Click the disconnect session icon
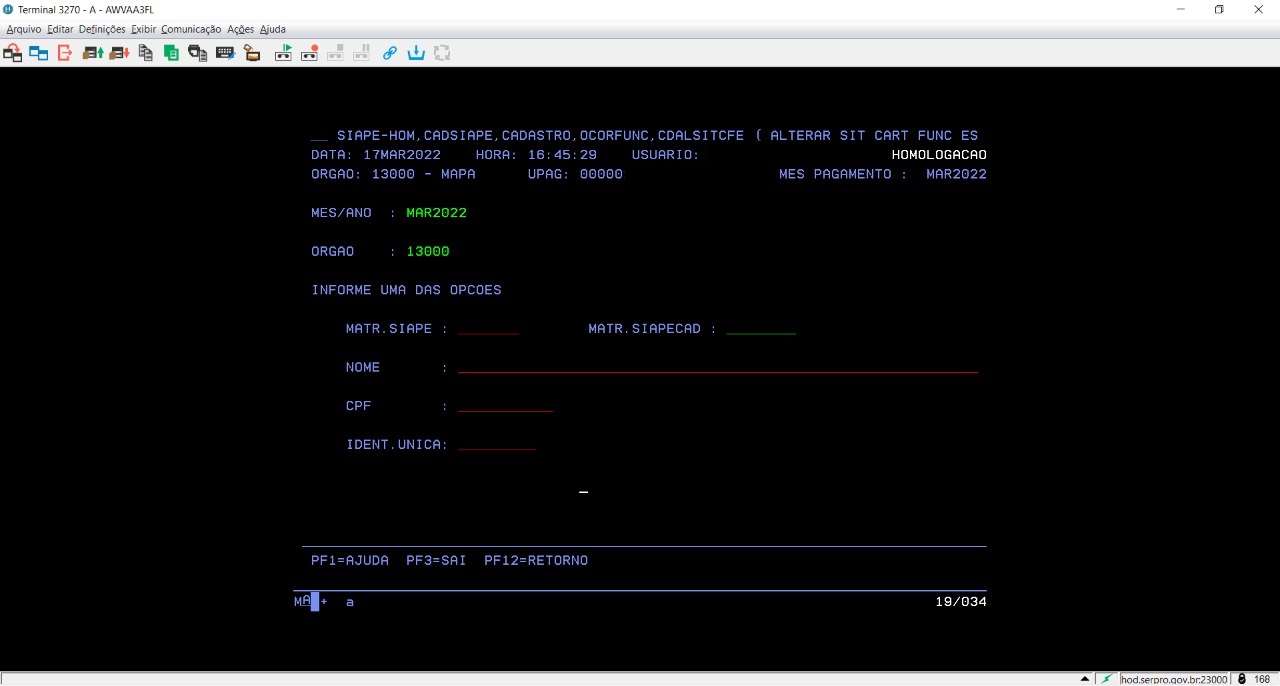The width and height of the screenshot is (1280, 686). click(65, 53)
